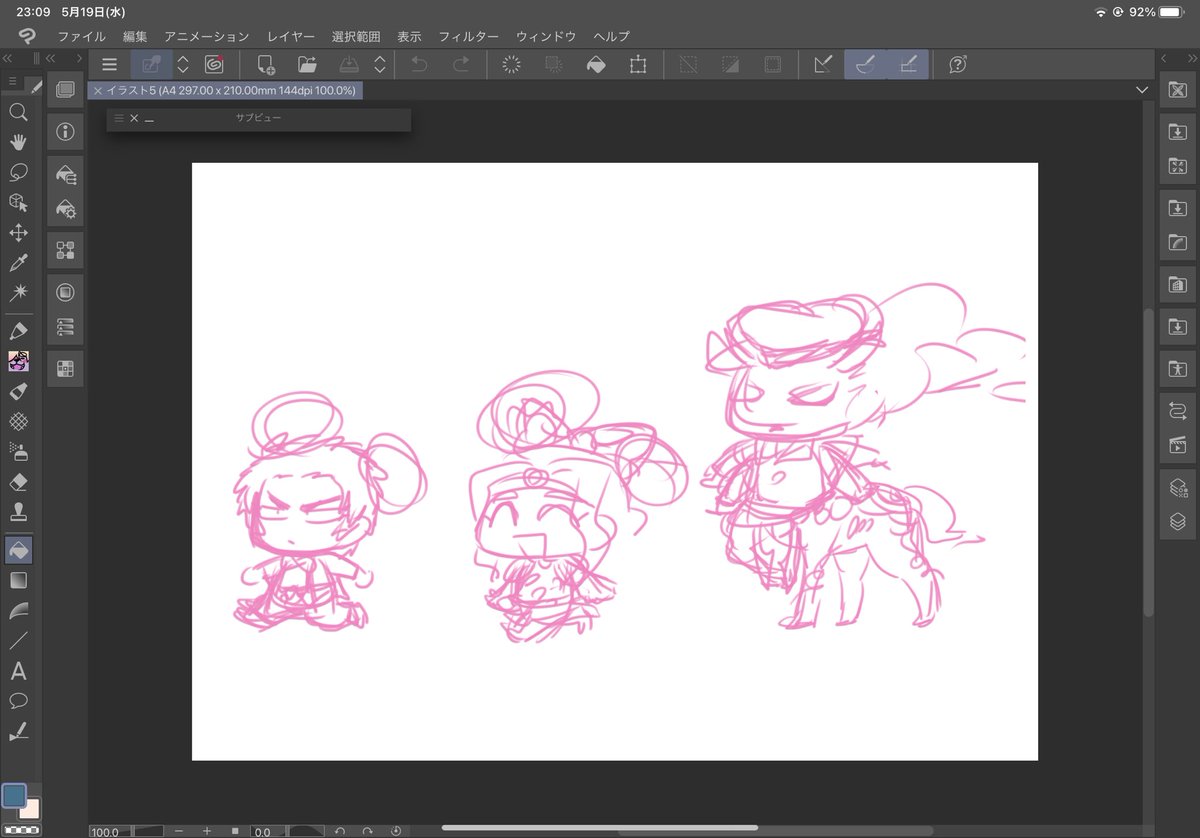
Task: Open the ファイル menu
Action: (x=82, y=36)
